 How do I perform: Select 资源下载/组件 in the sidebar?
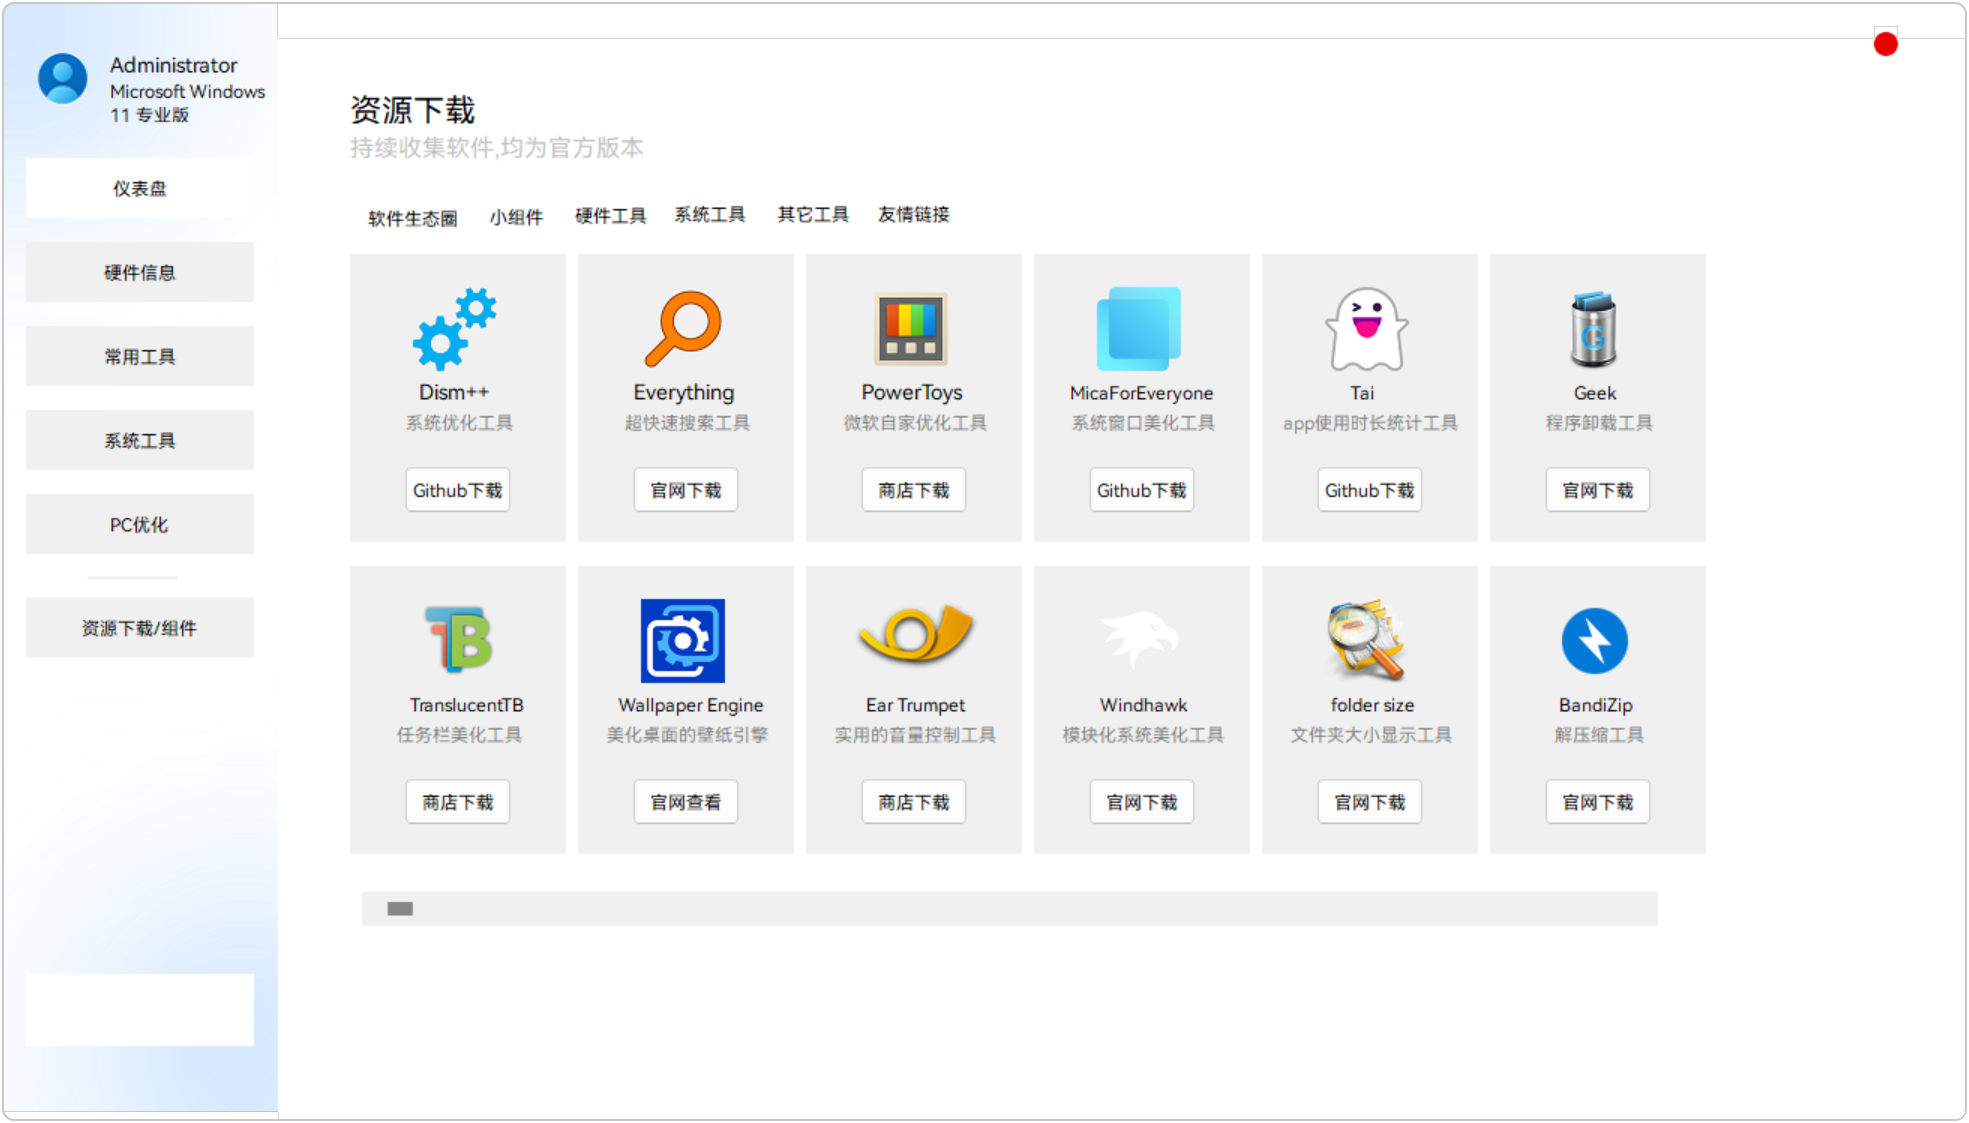[x=140, y=628]
